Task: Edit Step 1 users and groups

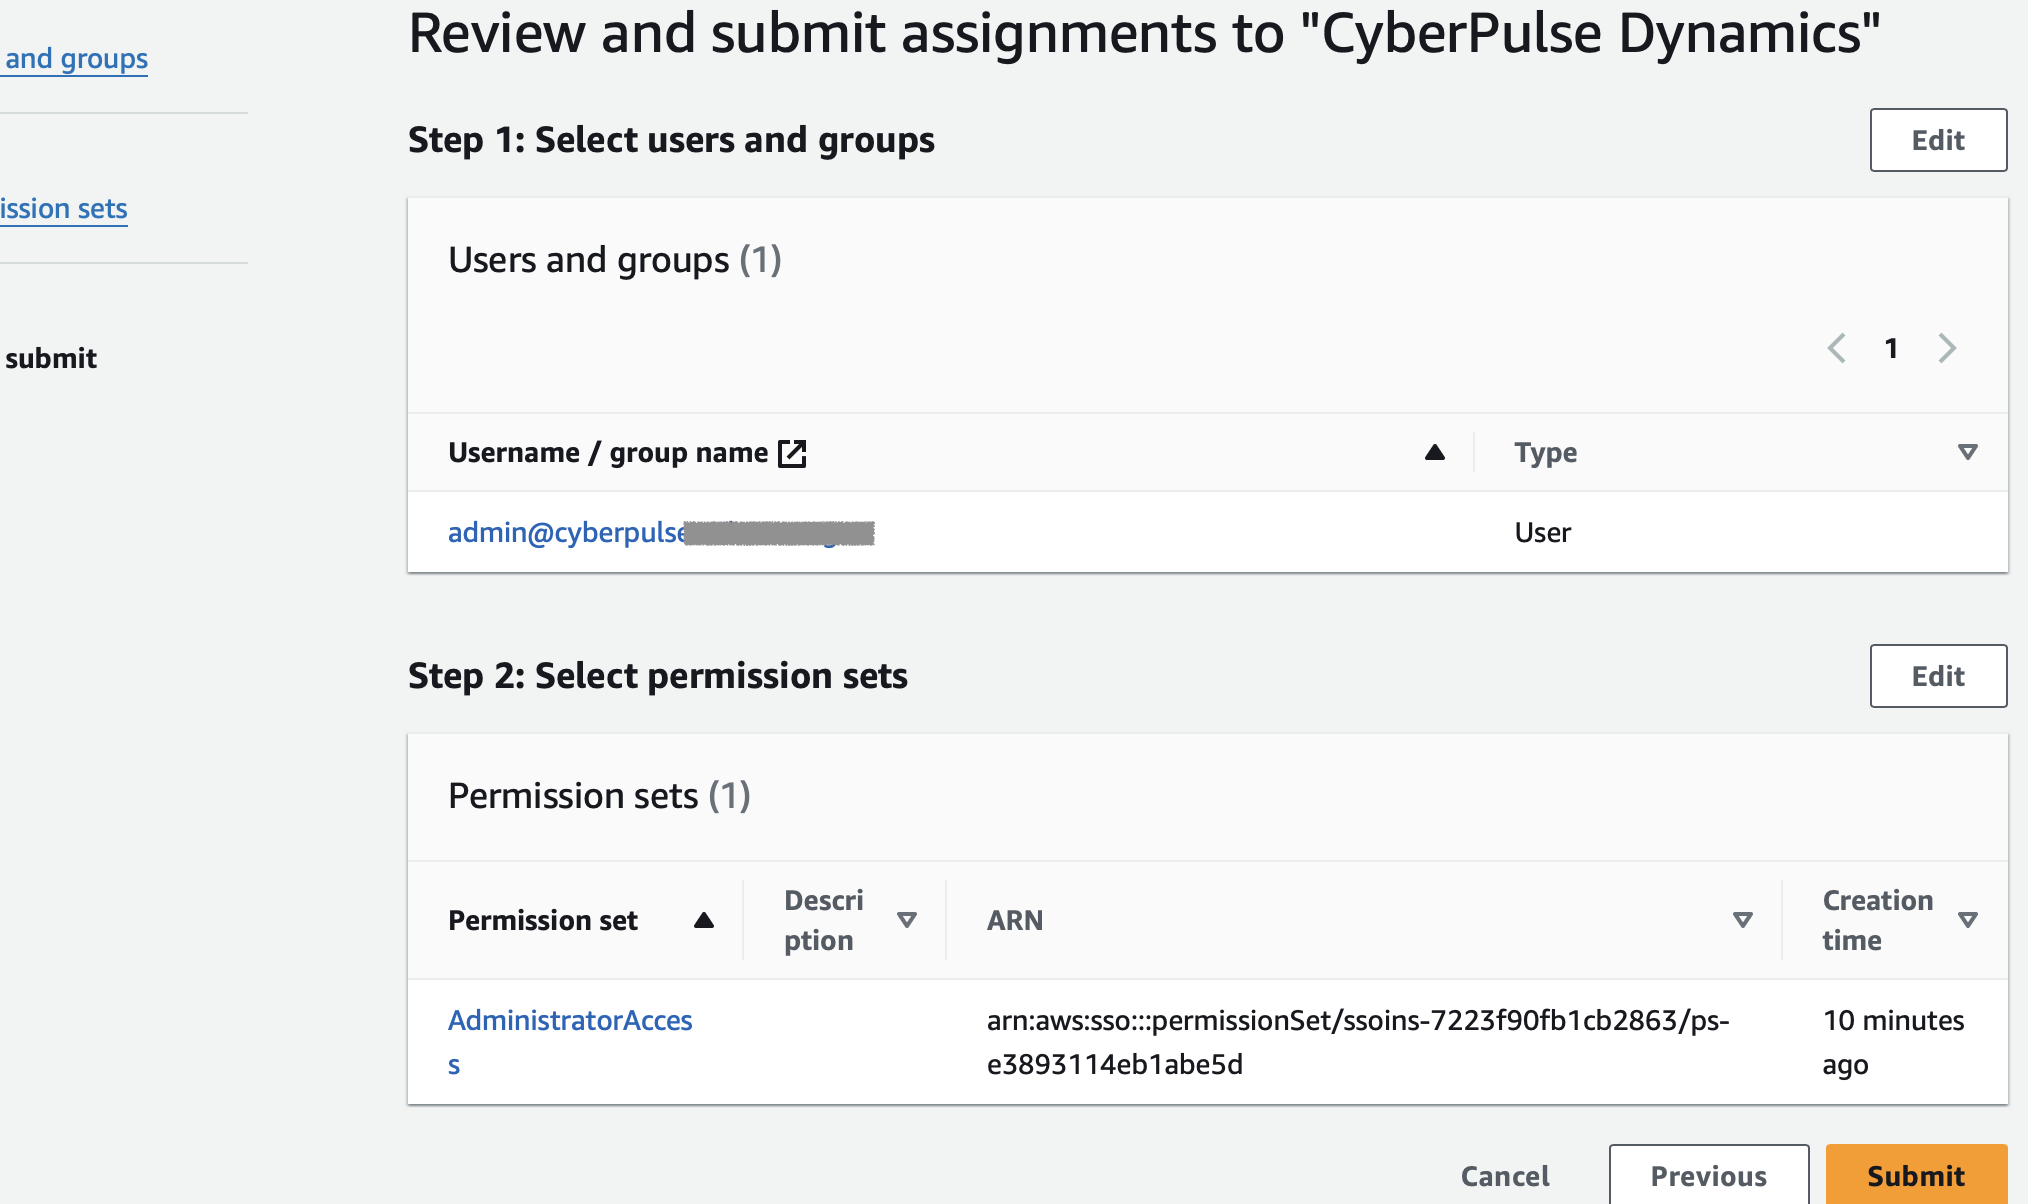Action: point(1937,140)
